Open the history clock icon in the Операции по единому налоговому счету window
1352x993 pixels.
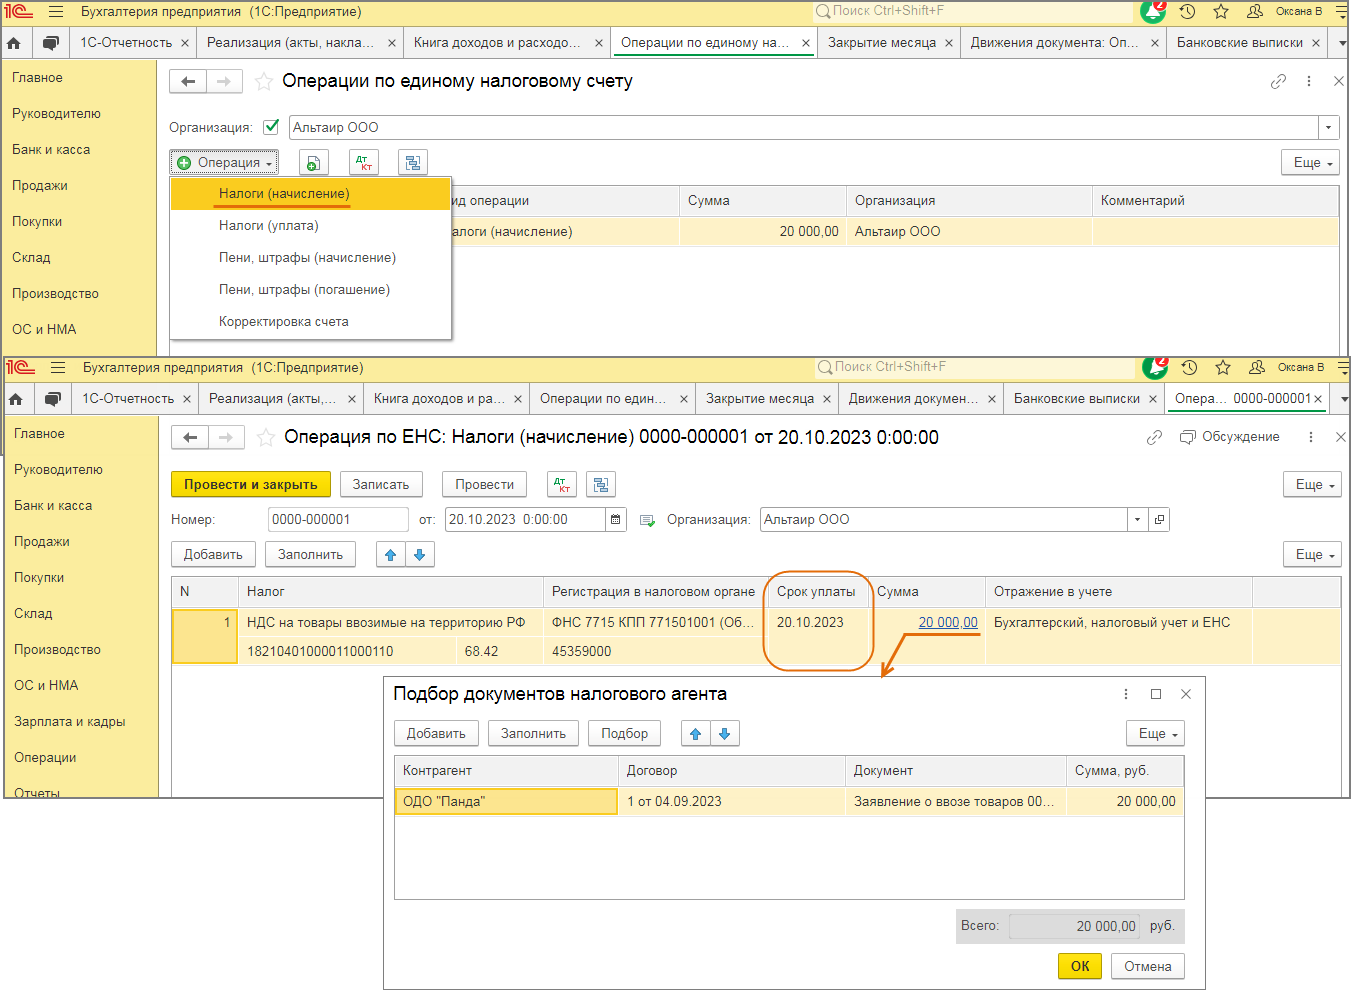[x=1187, y=11]
